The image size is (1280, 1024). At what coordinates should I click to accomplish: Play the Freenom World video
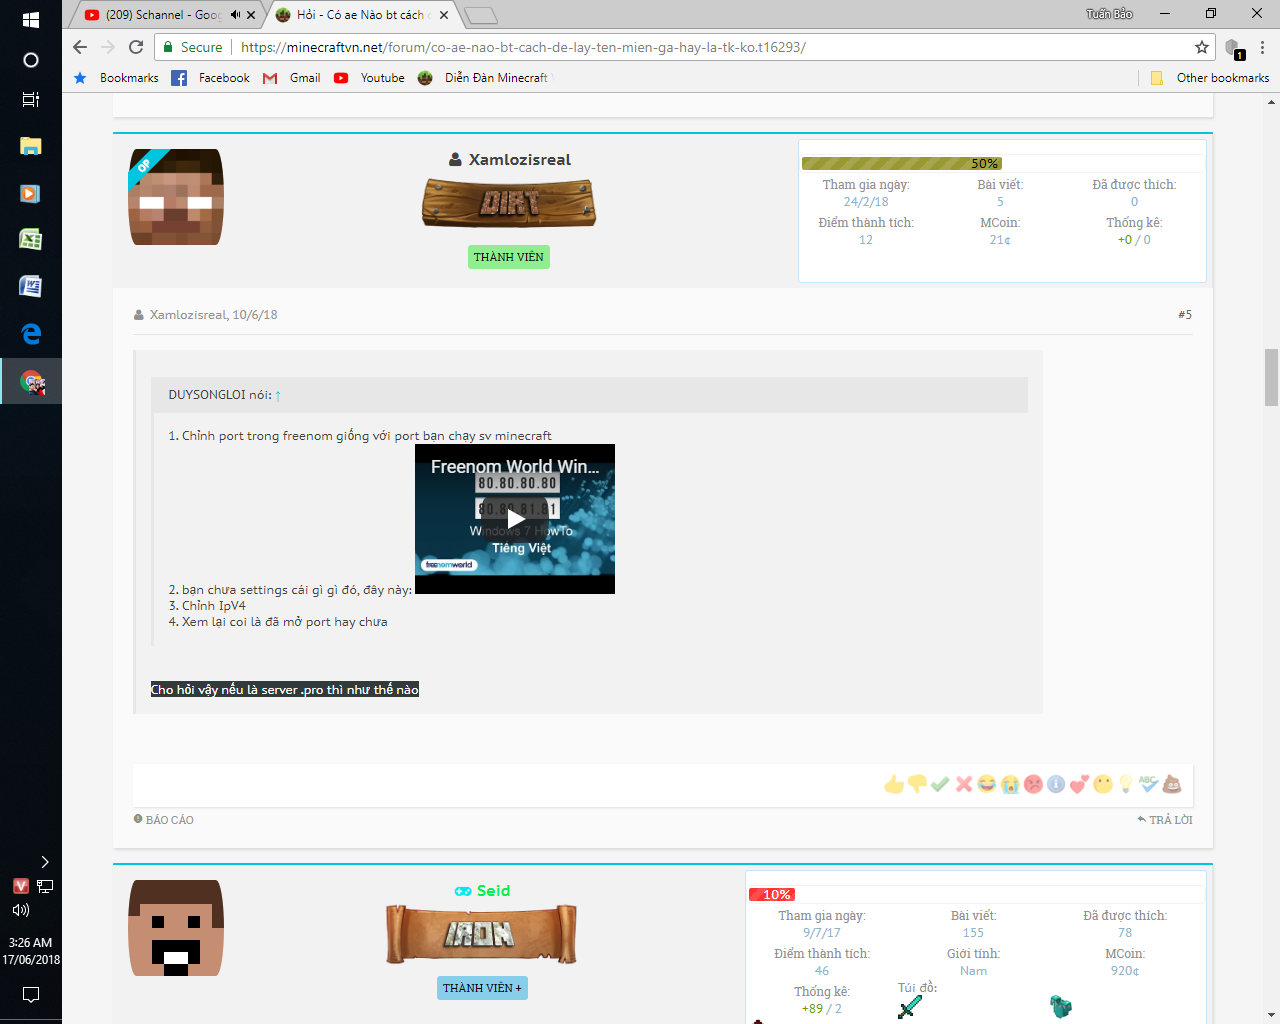click(515, 519)
